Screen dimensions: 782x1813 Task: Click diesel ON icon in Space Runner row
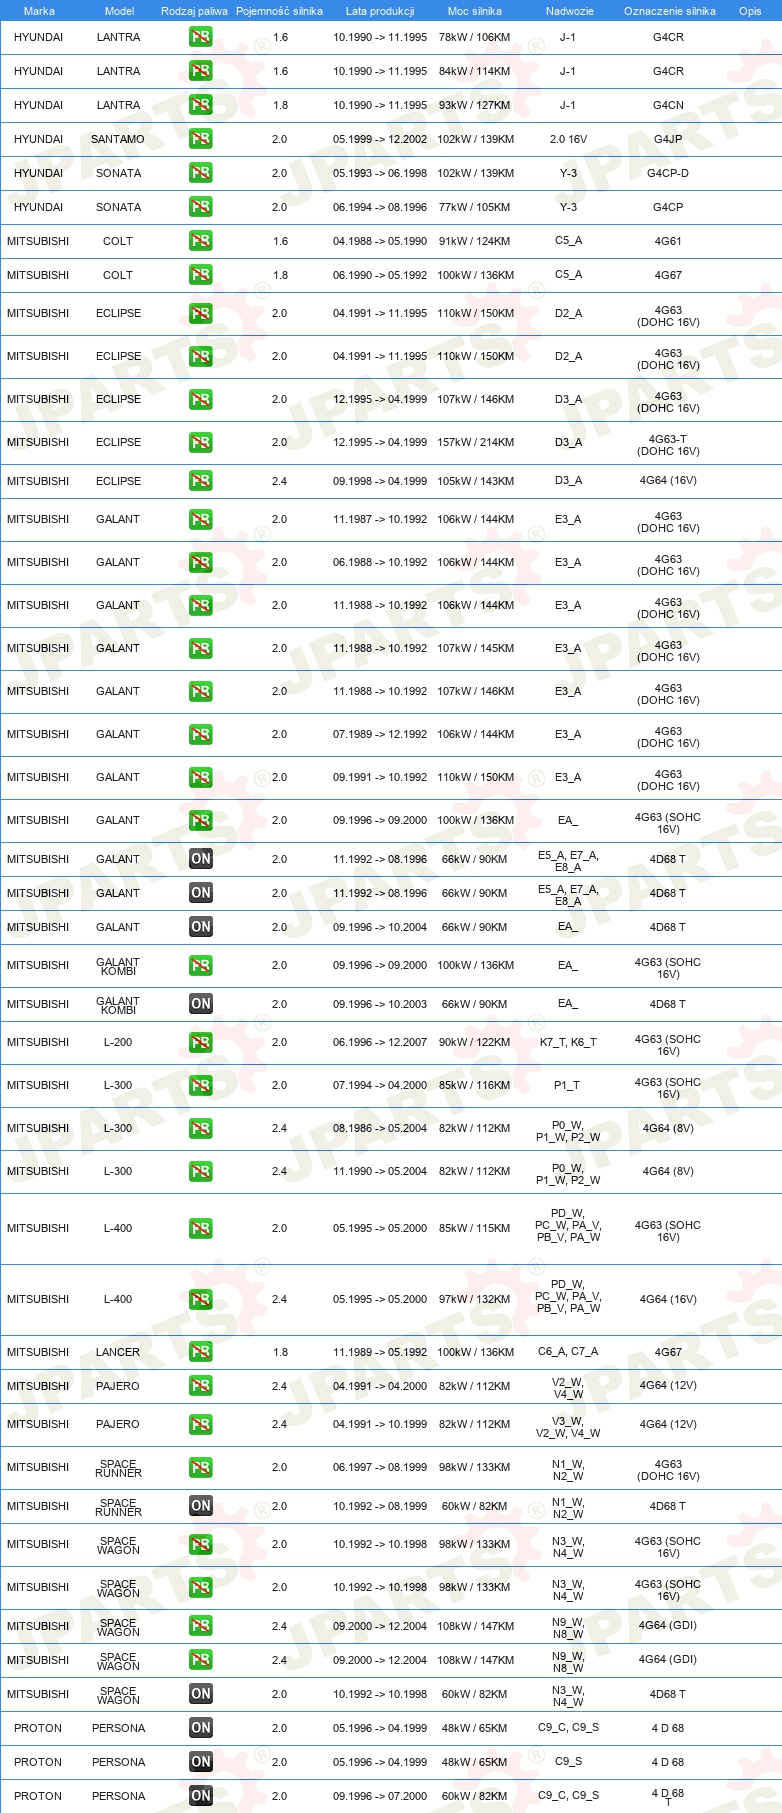point(201,1506)
